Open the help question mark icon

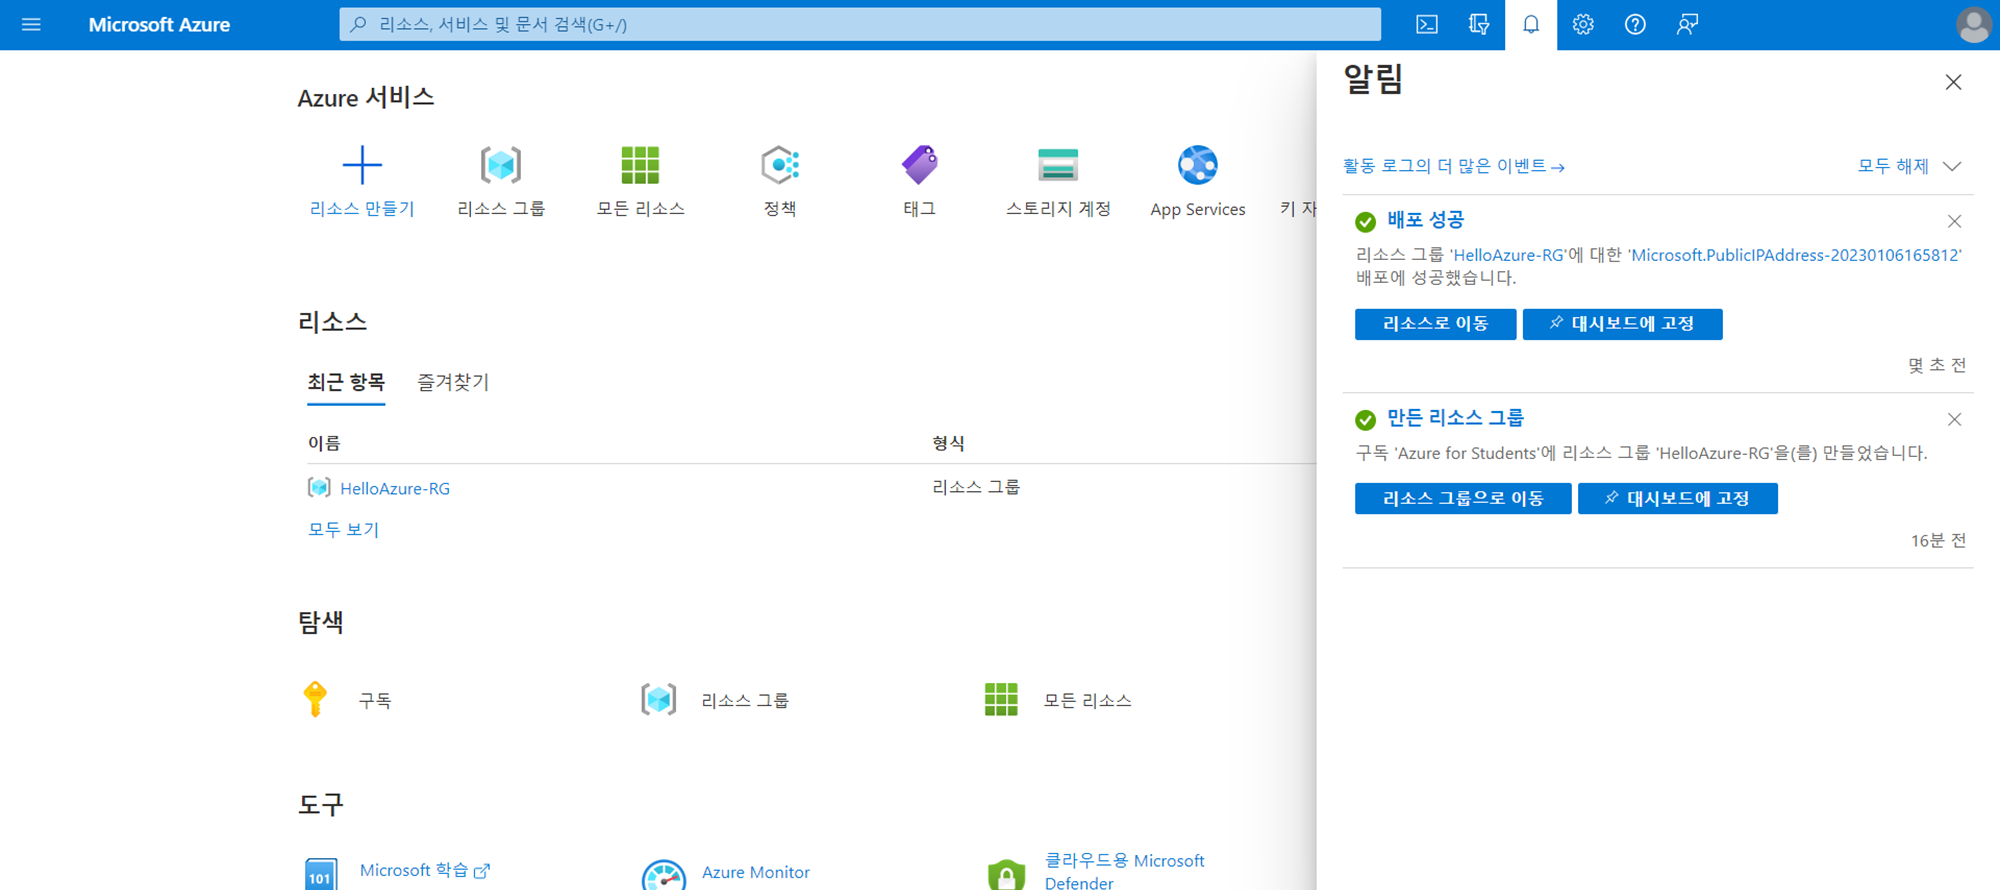[1635, 24]
